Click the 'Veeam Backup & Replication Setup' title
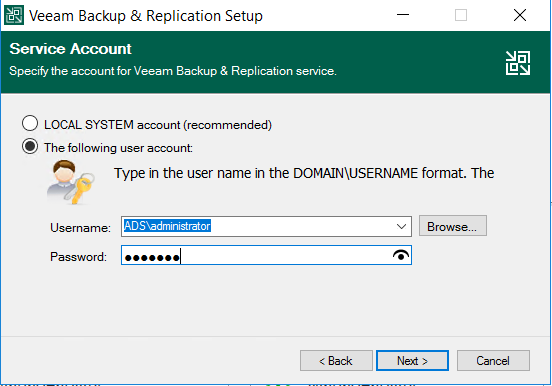Viewport: 552px width, 386px height. point(146,16)
